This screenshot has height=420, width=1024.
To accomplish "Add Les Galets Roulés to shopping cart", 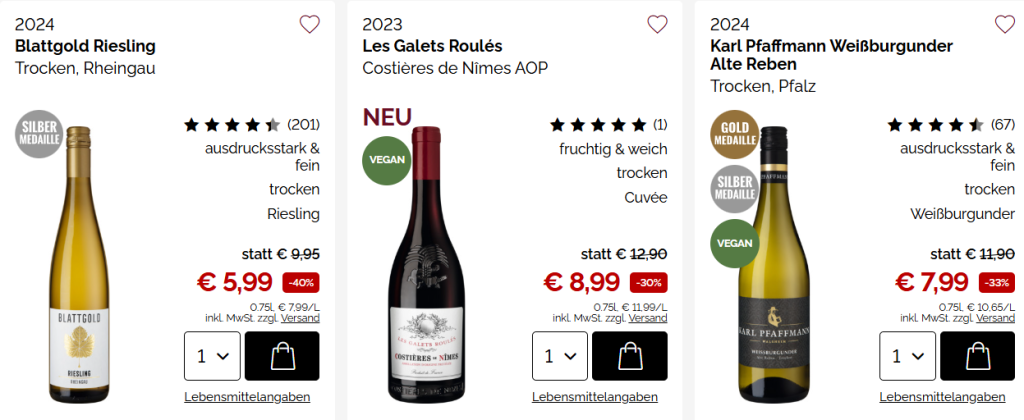I will [x=629, y=356].
